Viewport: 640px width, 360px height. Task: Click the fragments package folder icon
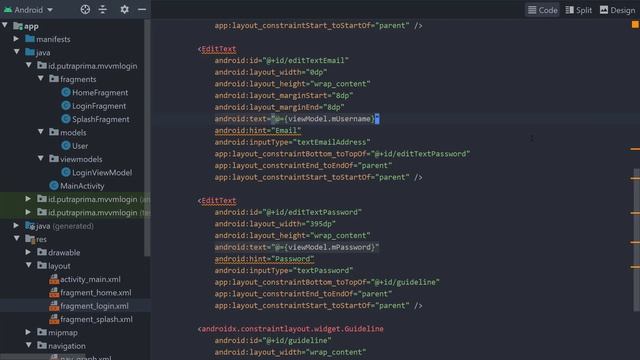[x=54, y=79]
